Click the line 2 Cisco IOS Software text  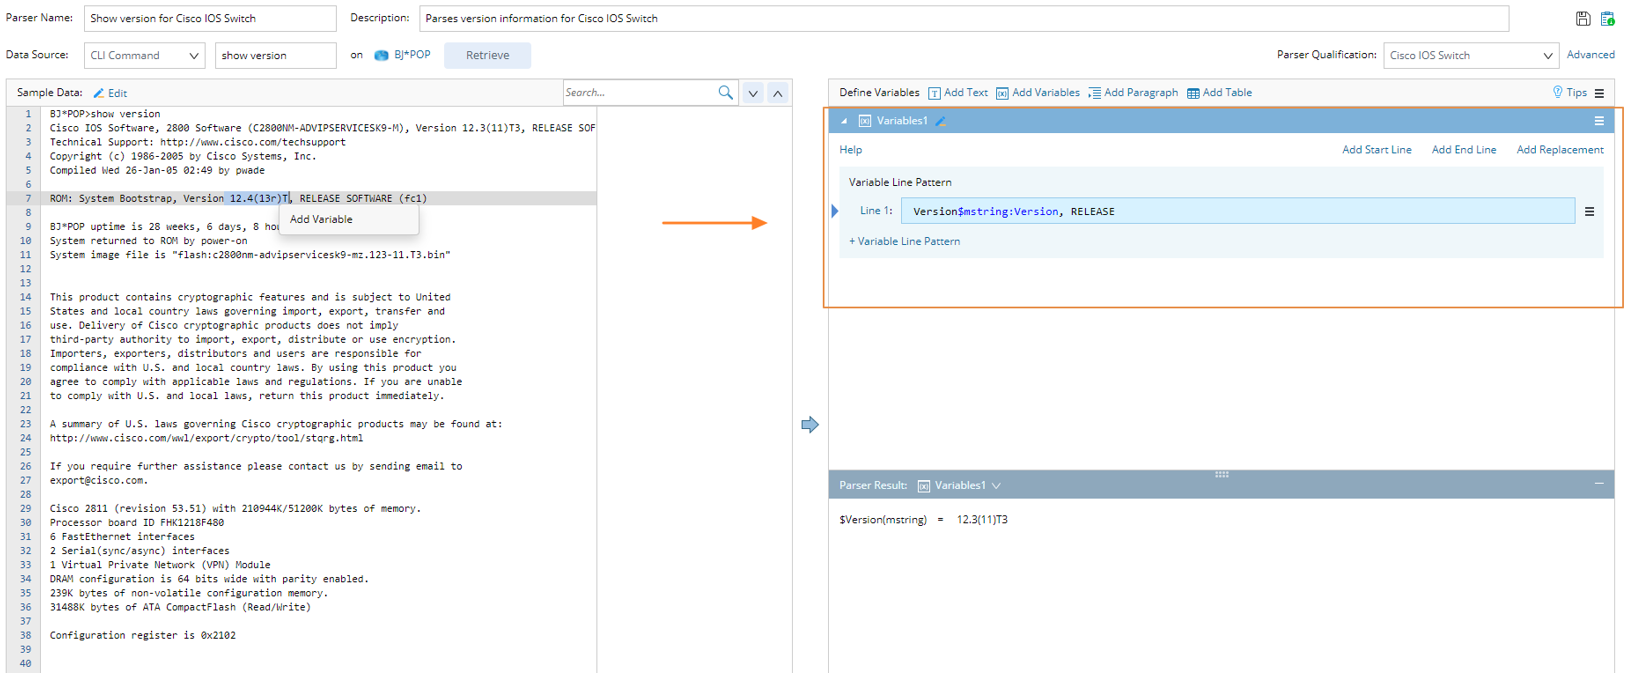coord(322,128)
